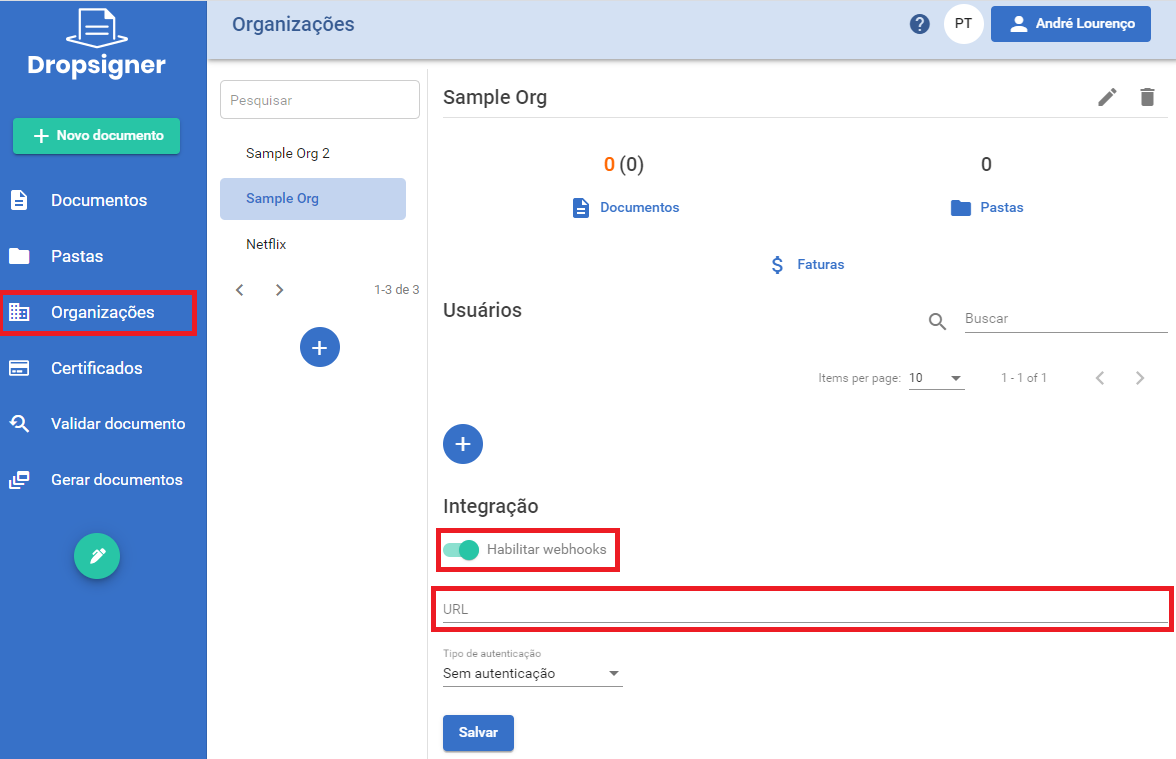Delete Sample Org via the trash icon
1176x759 pixels.
(1147, 97)
